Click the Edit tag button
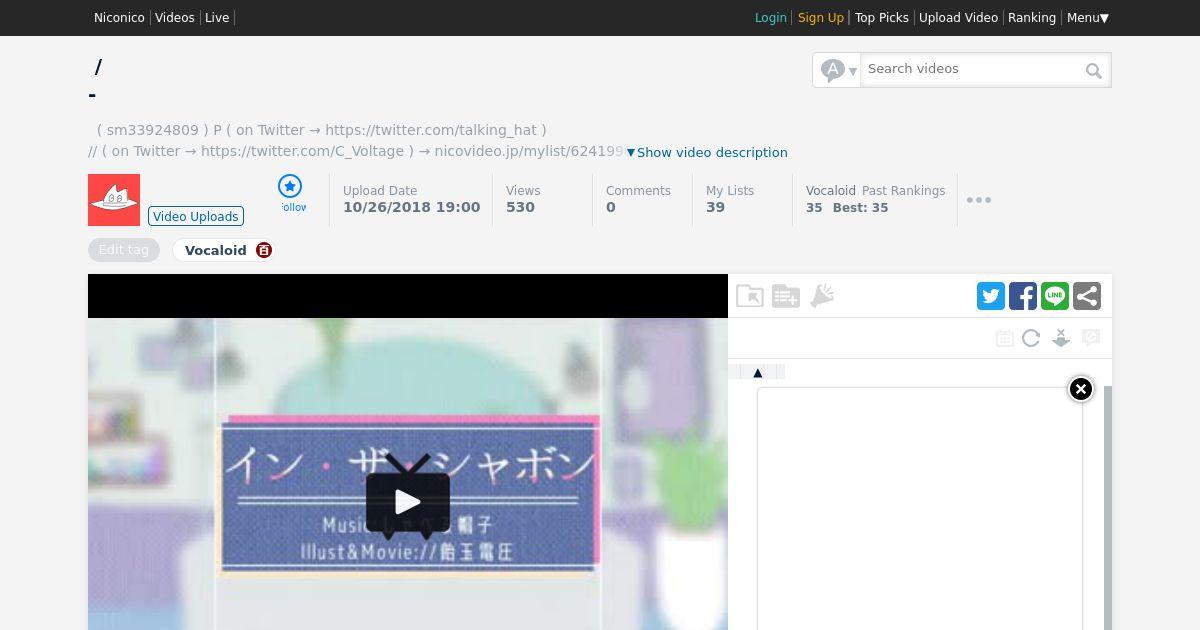 click(x=124, y=250)
